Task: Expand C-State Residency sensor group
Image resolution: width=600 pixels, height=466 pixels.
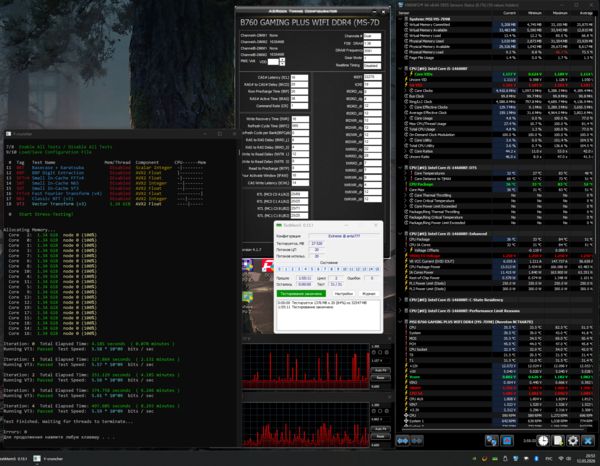Action: tap(401, 300)
